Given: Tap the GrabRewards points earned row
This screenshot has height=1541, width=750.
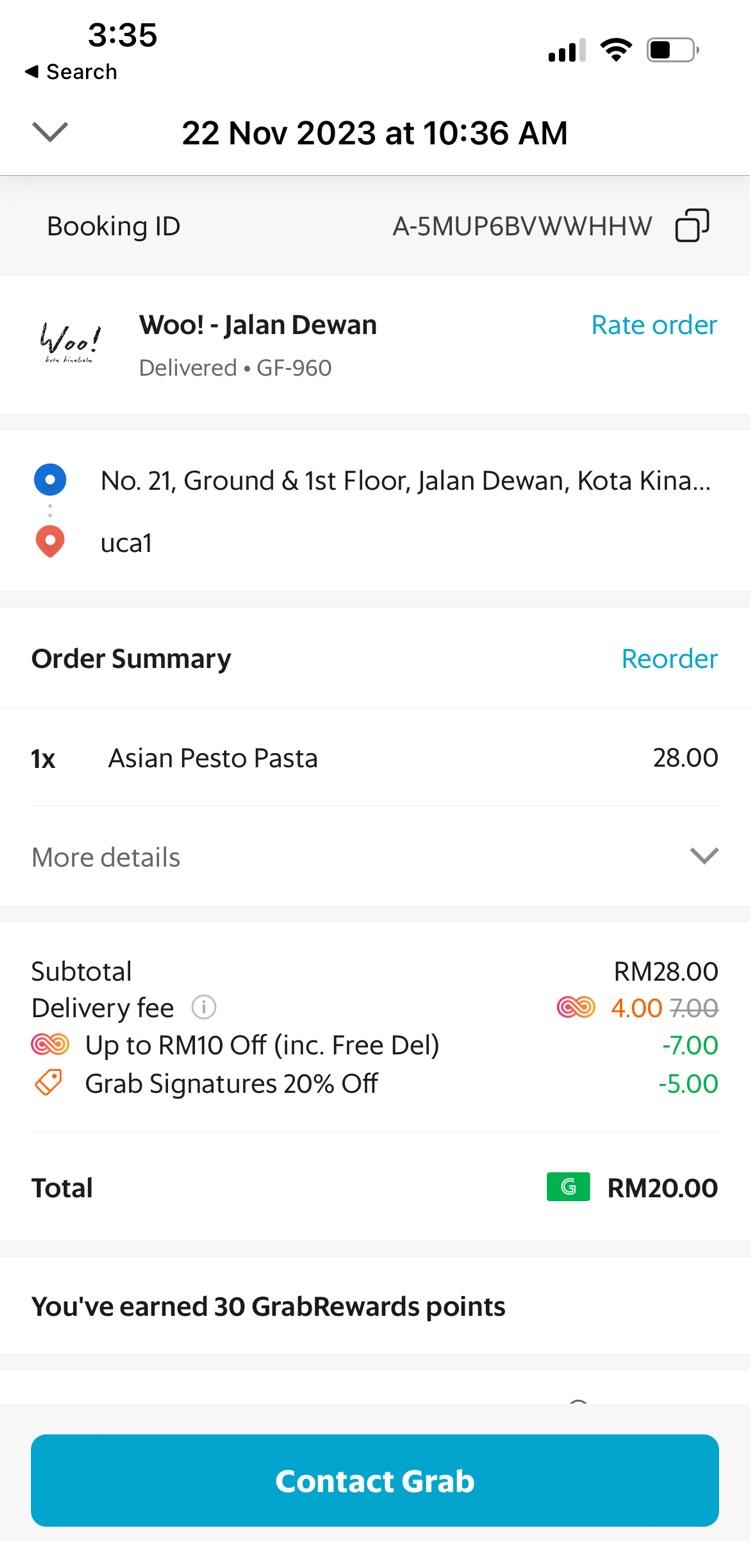Looking at the screenshot, I should point(268,1306).
